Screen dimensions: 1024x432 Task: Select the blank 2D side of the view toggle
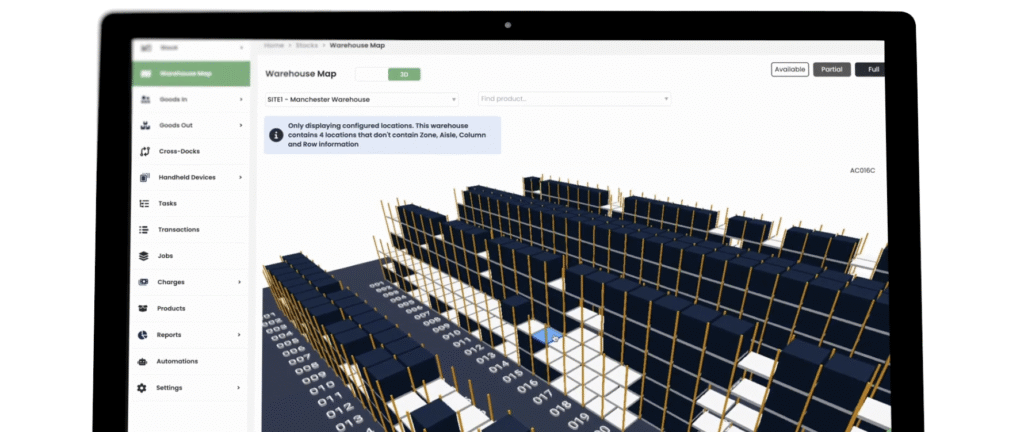372,74
